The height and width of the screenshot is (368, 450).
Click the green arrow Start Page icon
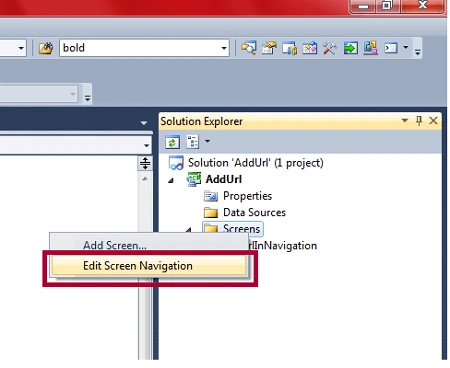351,48
